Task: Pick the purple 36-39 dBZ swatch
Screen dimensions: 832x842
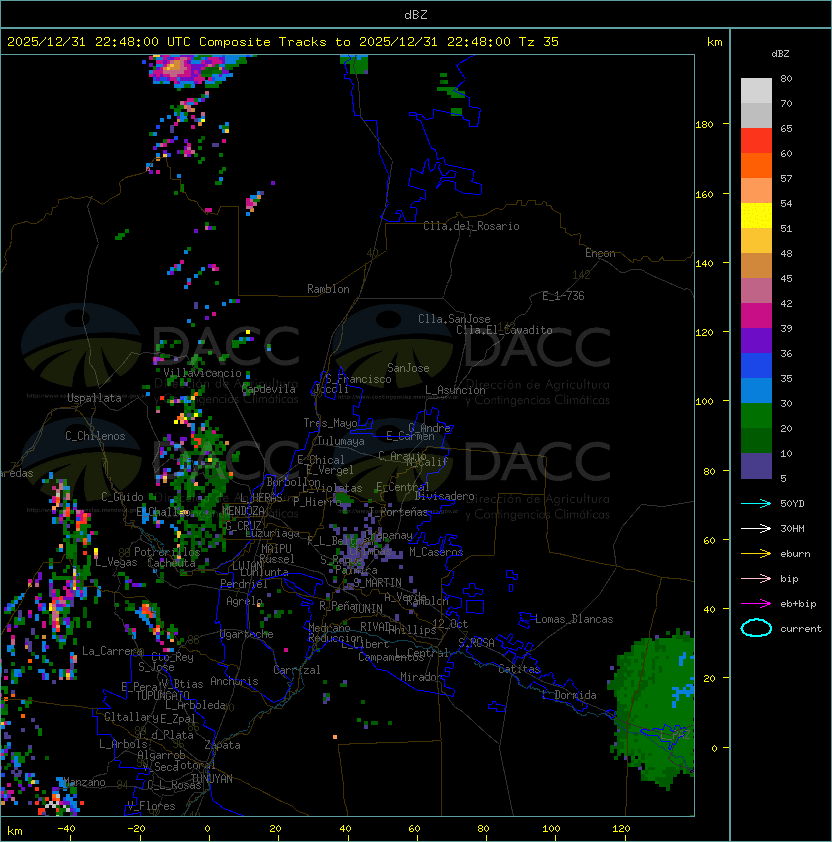Action: coord(756,340)
